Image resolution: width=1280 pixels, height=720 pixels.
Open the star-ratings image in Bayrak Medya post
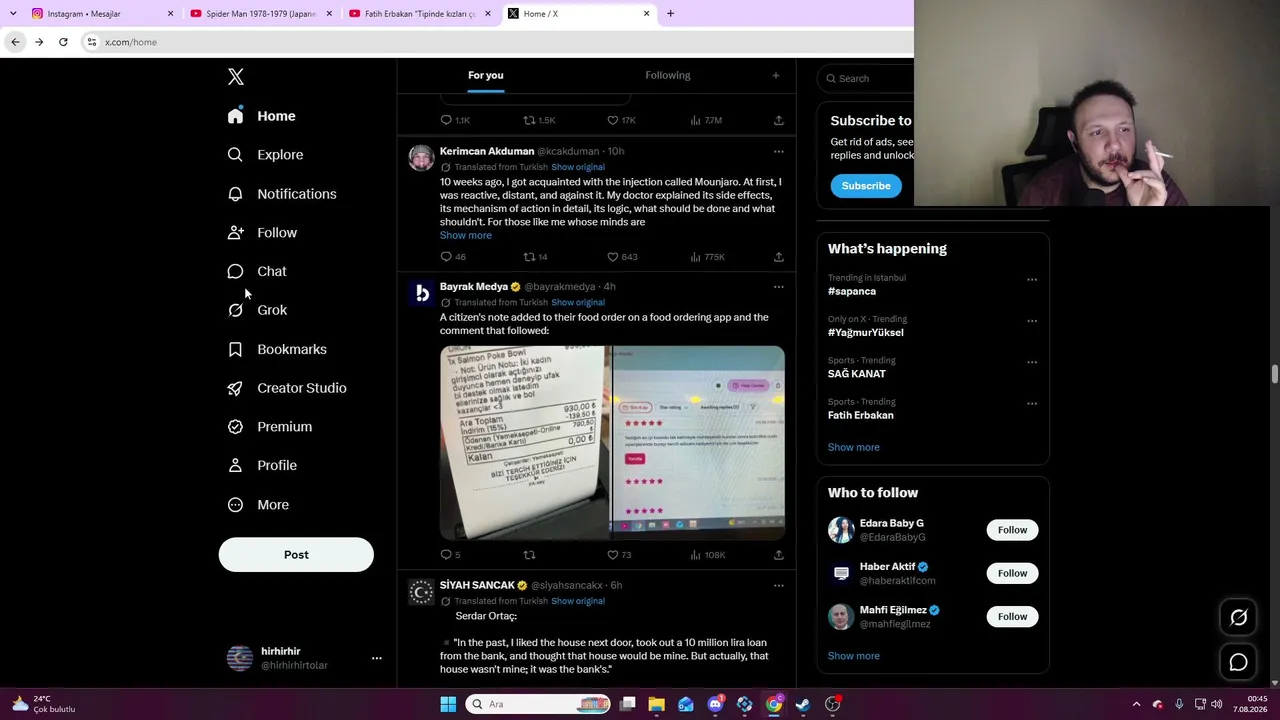click(699, 443)
